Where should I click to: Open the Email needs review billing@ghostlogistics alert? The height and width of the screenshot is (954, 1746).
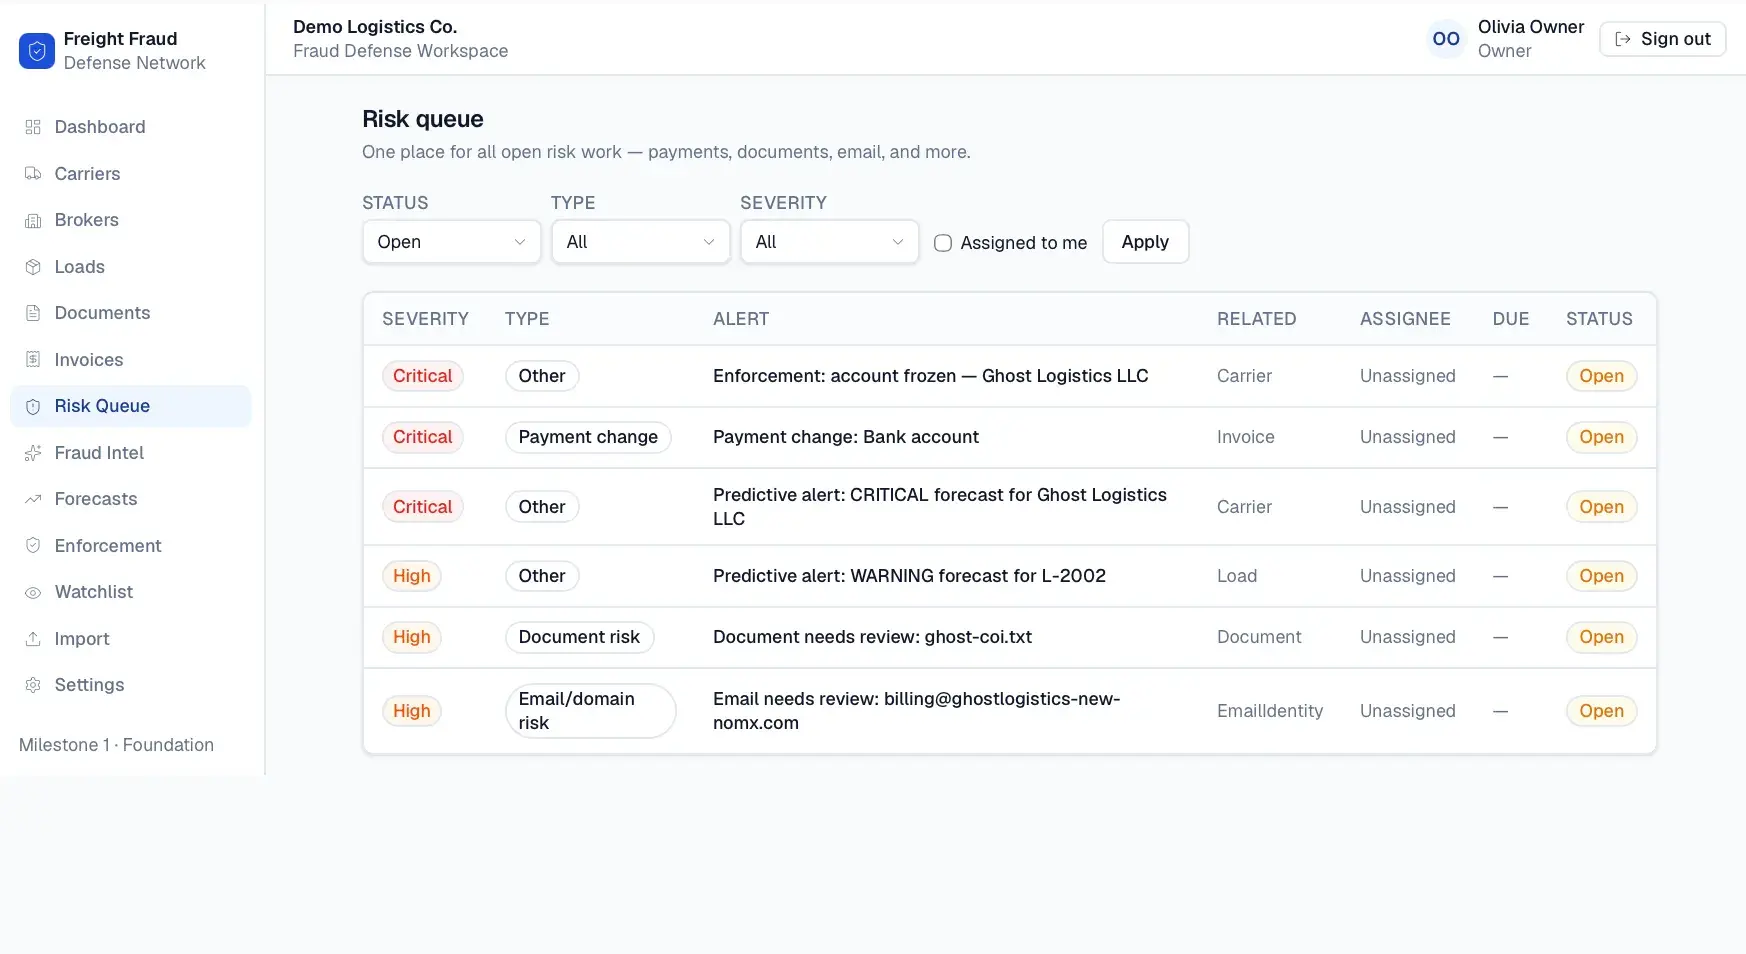(916, 711)
